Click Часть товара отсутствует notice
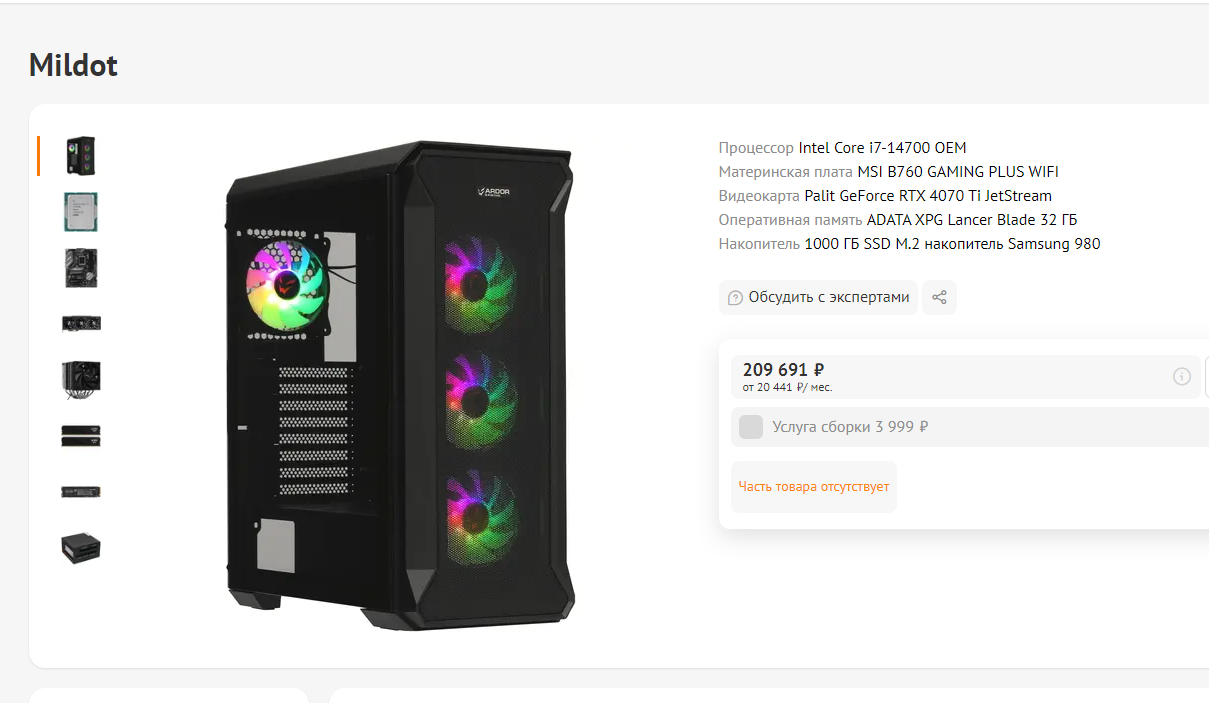1209x703 pixels. [x=814, y=487]
